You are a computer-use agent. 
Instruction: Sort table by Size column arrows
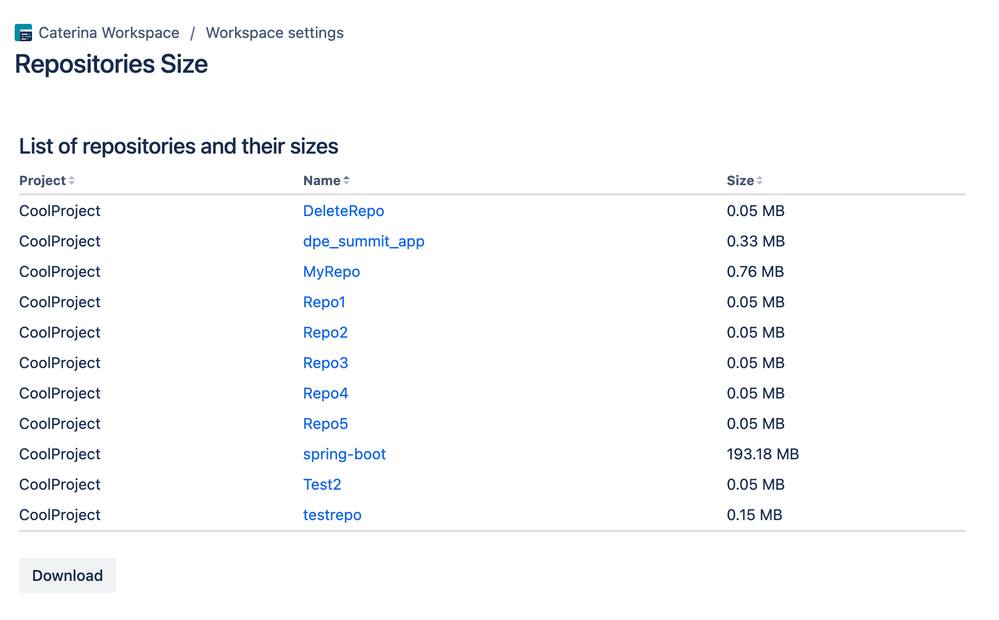[x=760, y=181]
